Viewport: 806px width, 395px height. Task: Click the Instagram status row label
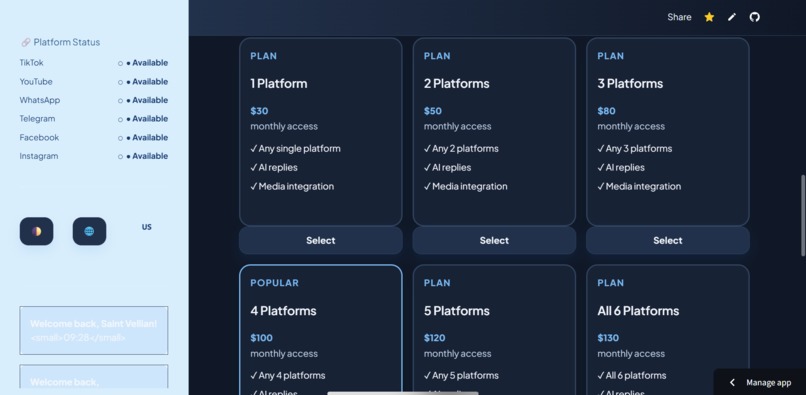point(39,156)
